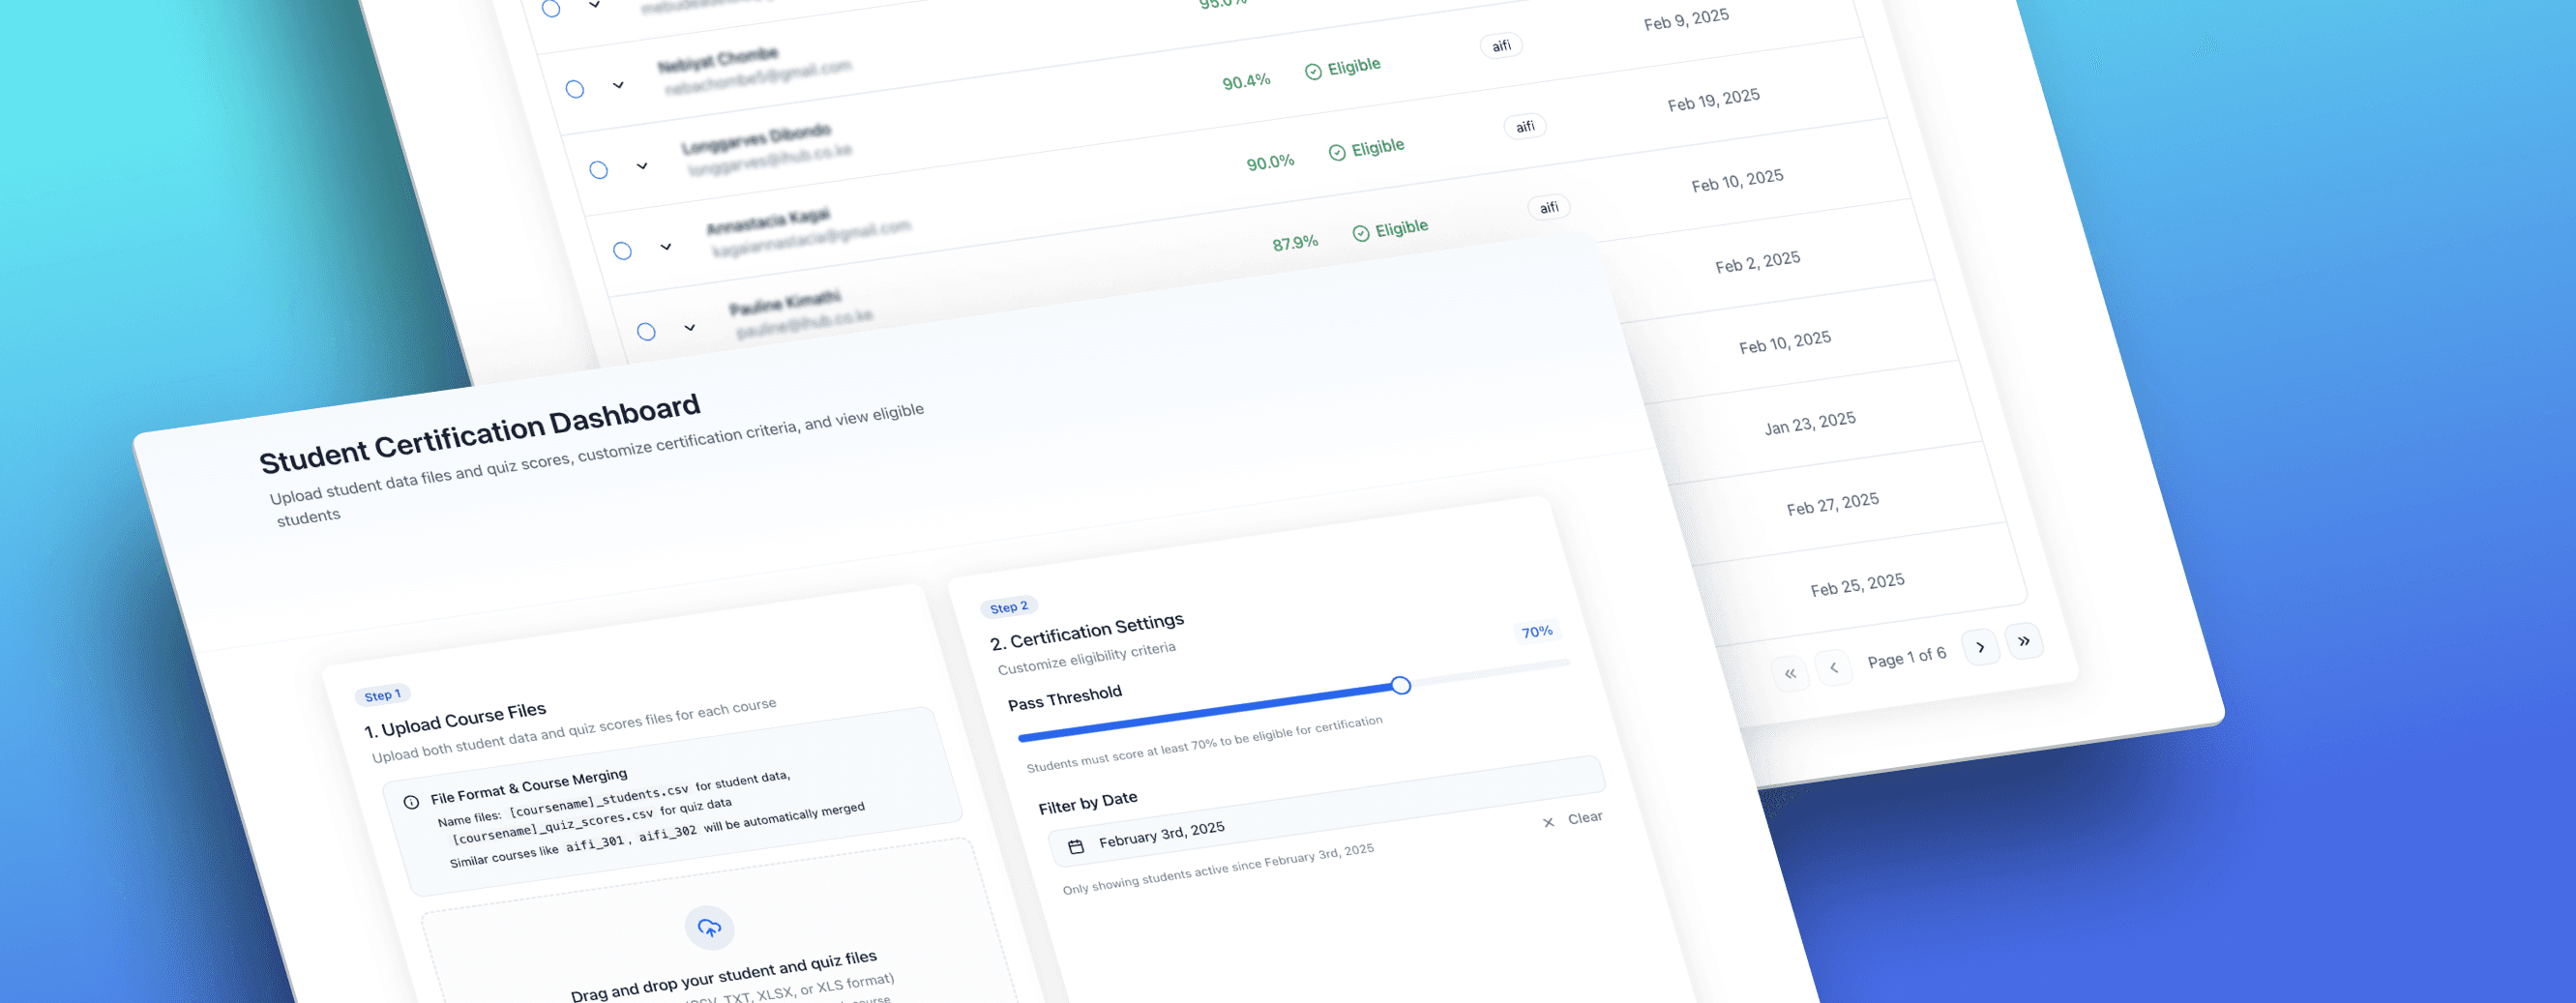The image size is (2576, 1003).
Task: Click the Feb 19, 2025 date cell
Action: (1713, 100)
